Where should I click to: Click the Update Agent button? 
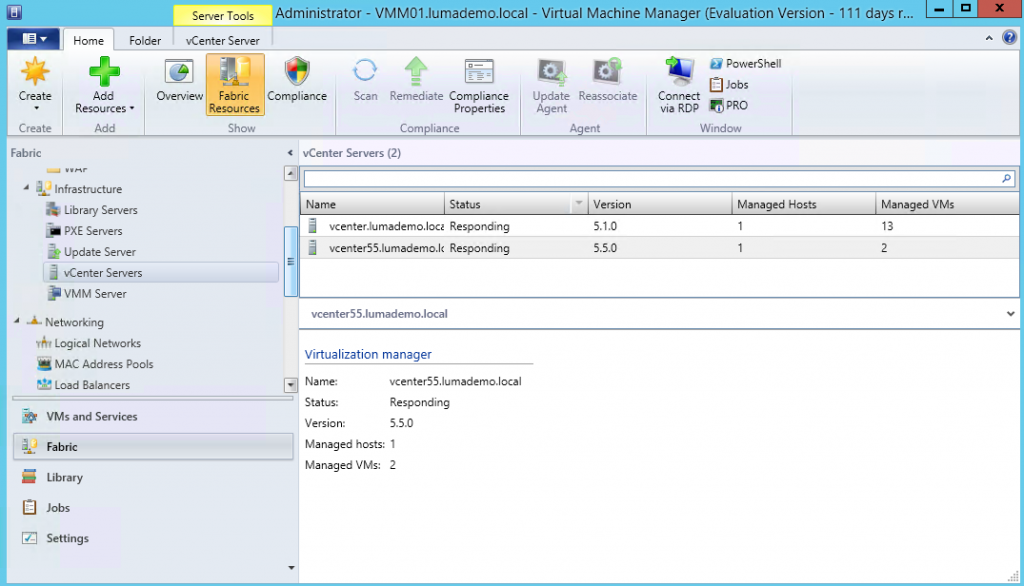pos(551,85)
